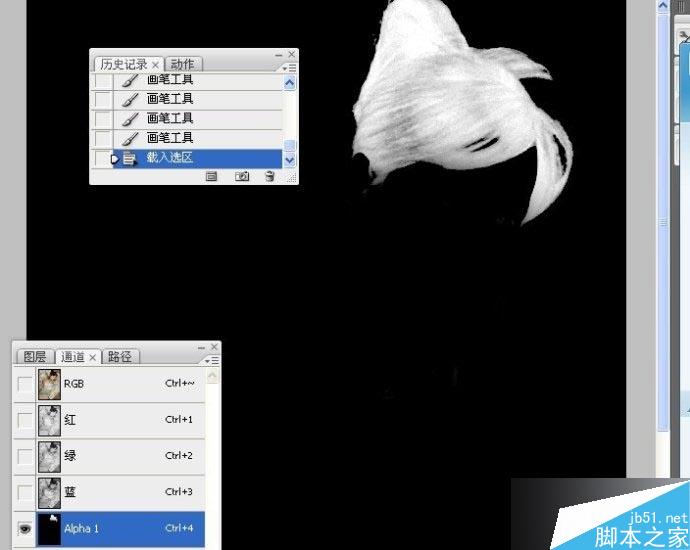This screenshot has width=690, height=550.
Task: Hide the Alpha 1 channel eye
Action: click(x=25, y=528)
